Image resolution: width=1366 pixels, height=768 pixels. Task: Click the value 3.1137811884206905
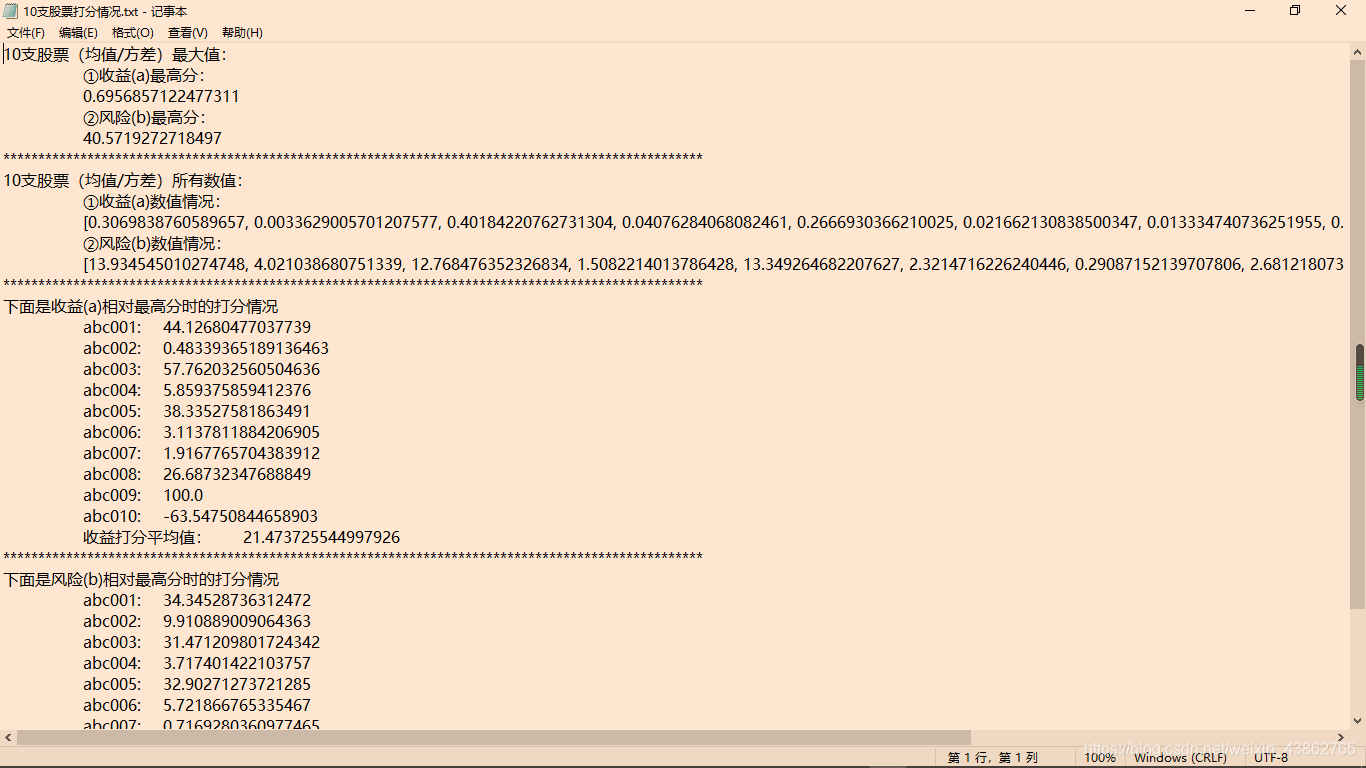[242, 433]
